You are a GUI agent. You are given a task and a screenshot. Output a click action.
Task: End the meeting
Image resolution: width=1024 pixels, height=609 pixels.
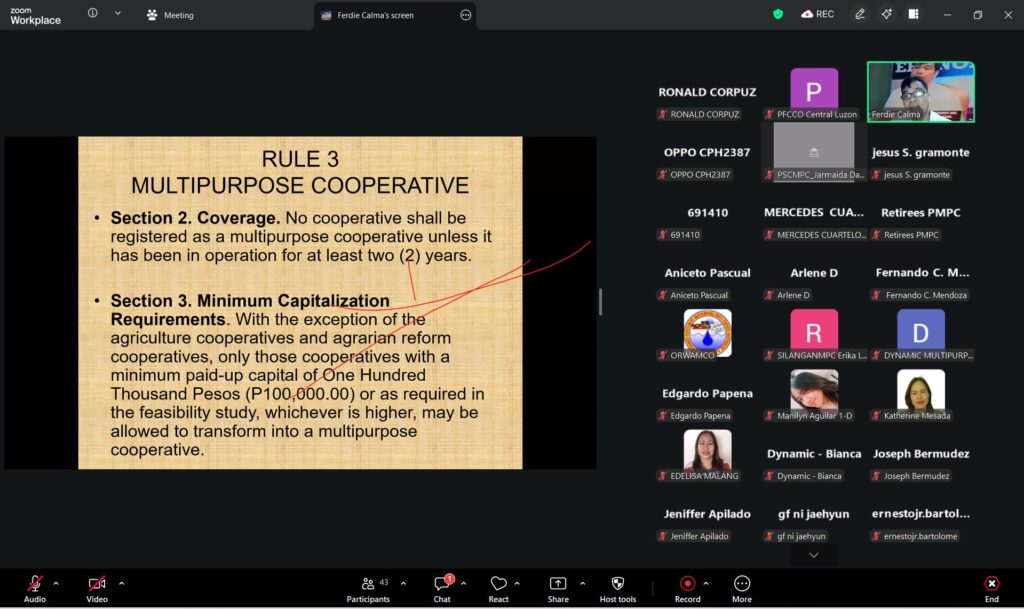pos(991,585)
